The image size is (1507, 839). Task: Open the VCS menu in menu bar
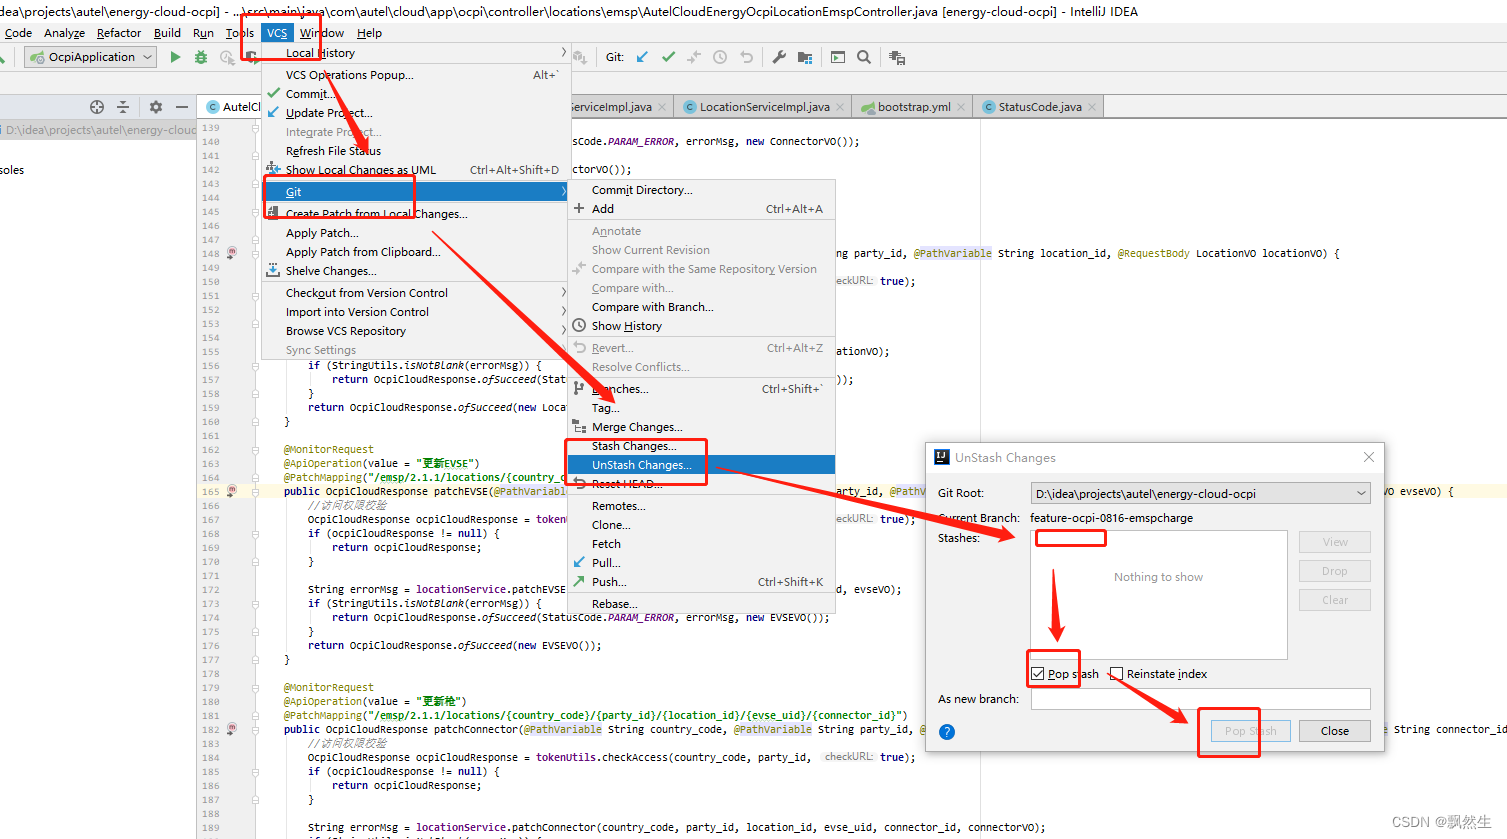[x=277, y=33]
